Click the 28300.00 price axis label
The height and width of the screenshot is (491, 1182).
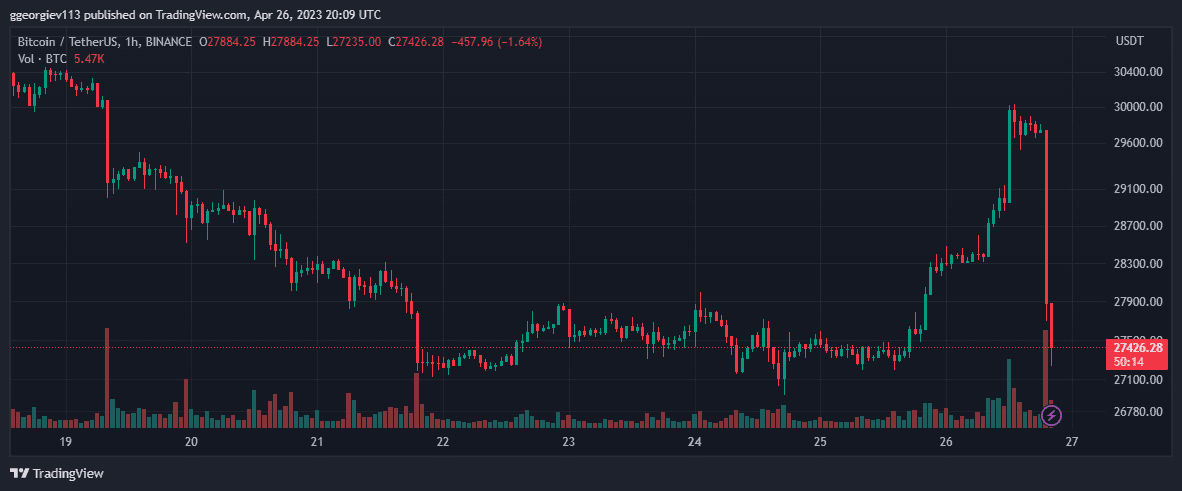[x=1136, y=264]
